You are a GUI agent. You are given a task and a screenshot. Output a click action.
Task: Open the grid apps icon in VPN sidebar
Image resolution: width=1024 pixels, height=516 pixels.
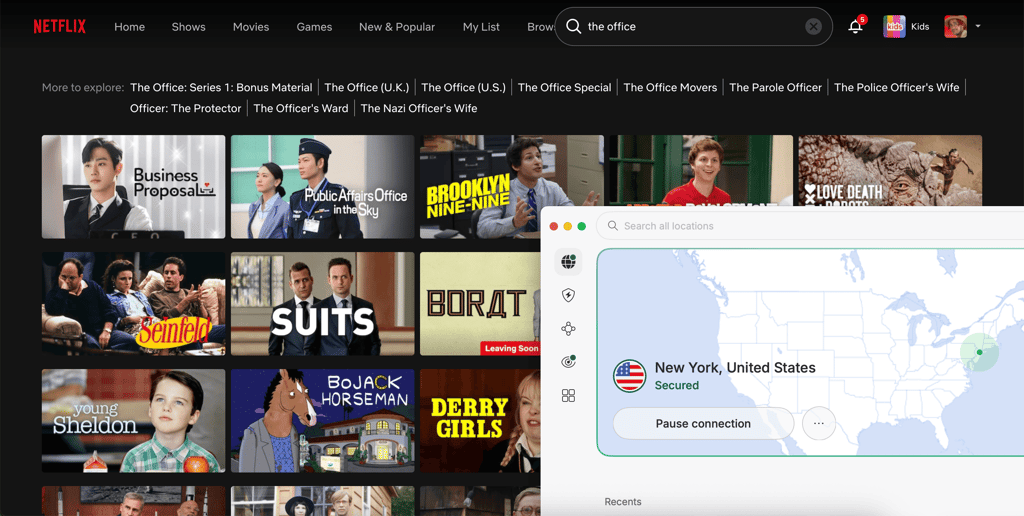tap(568, 395)
